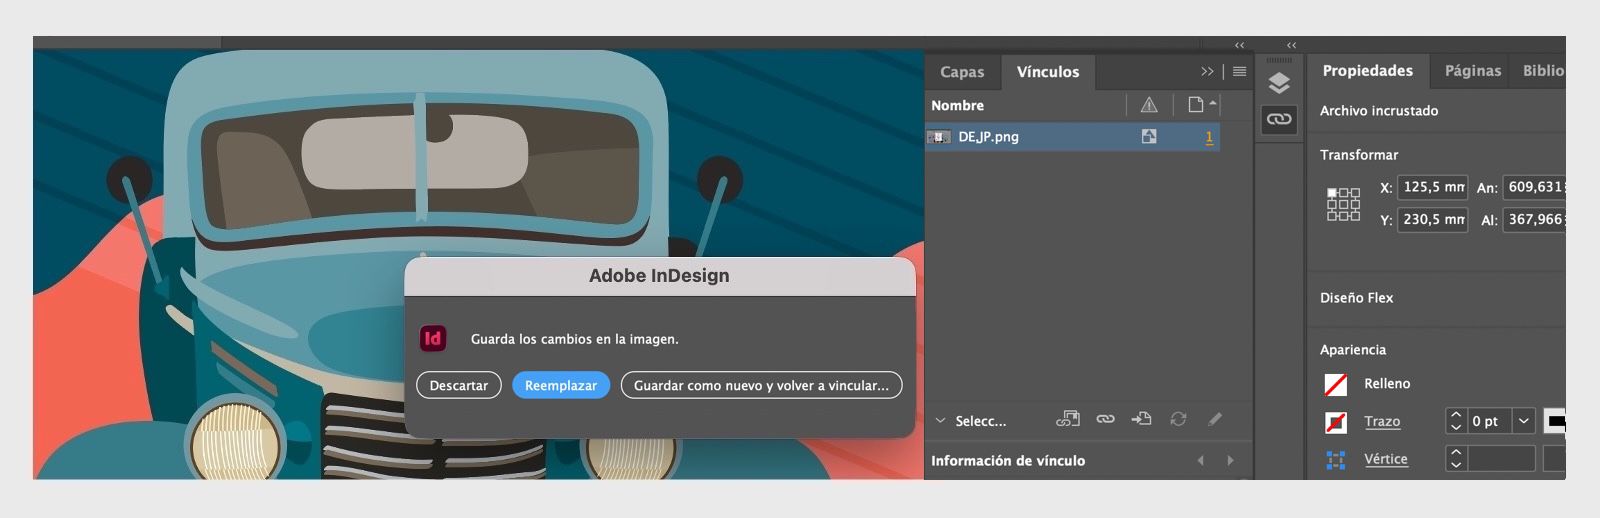The height and width of the screenshot is (518, 1600).
Task: Collapse the Vínculos panel group arrows
Action: pos(1239,45)
